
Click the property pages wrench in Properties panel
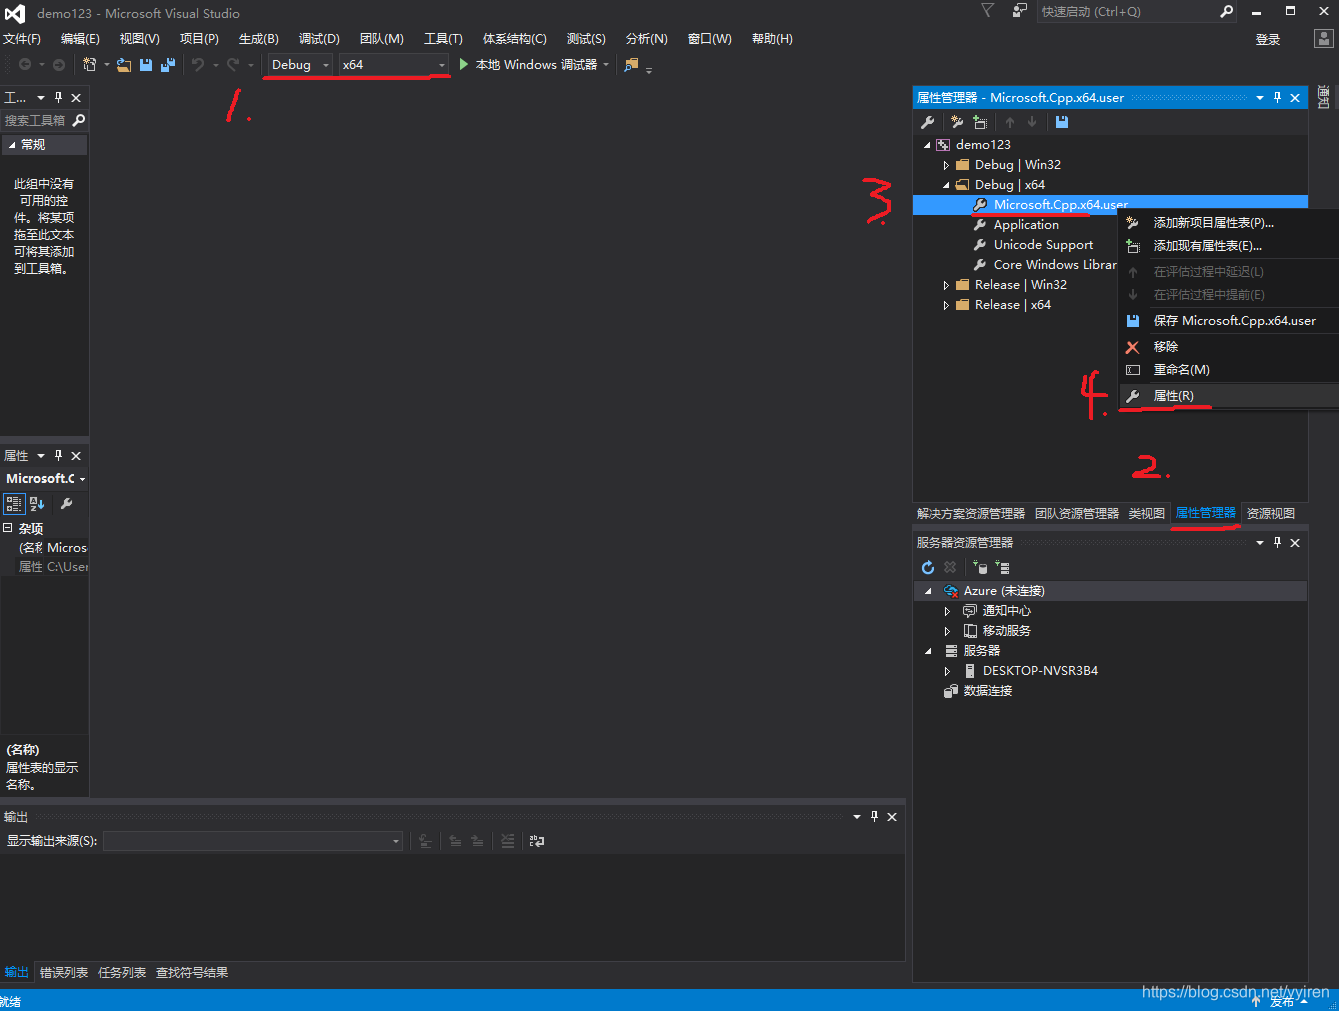pos(67,504)
